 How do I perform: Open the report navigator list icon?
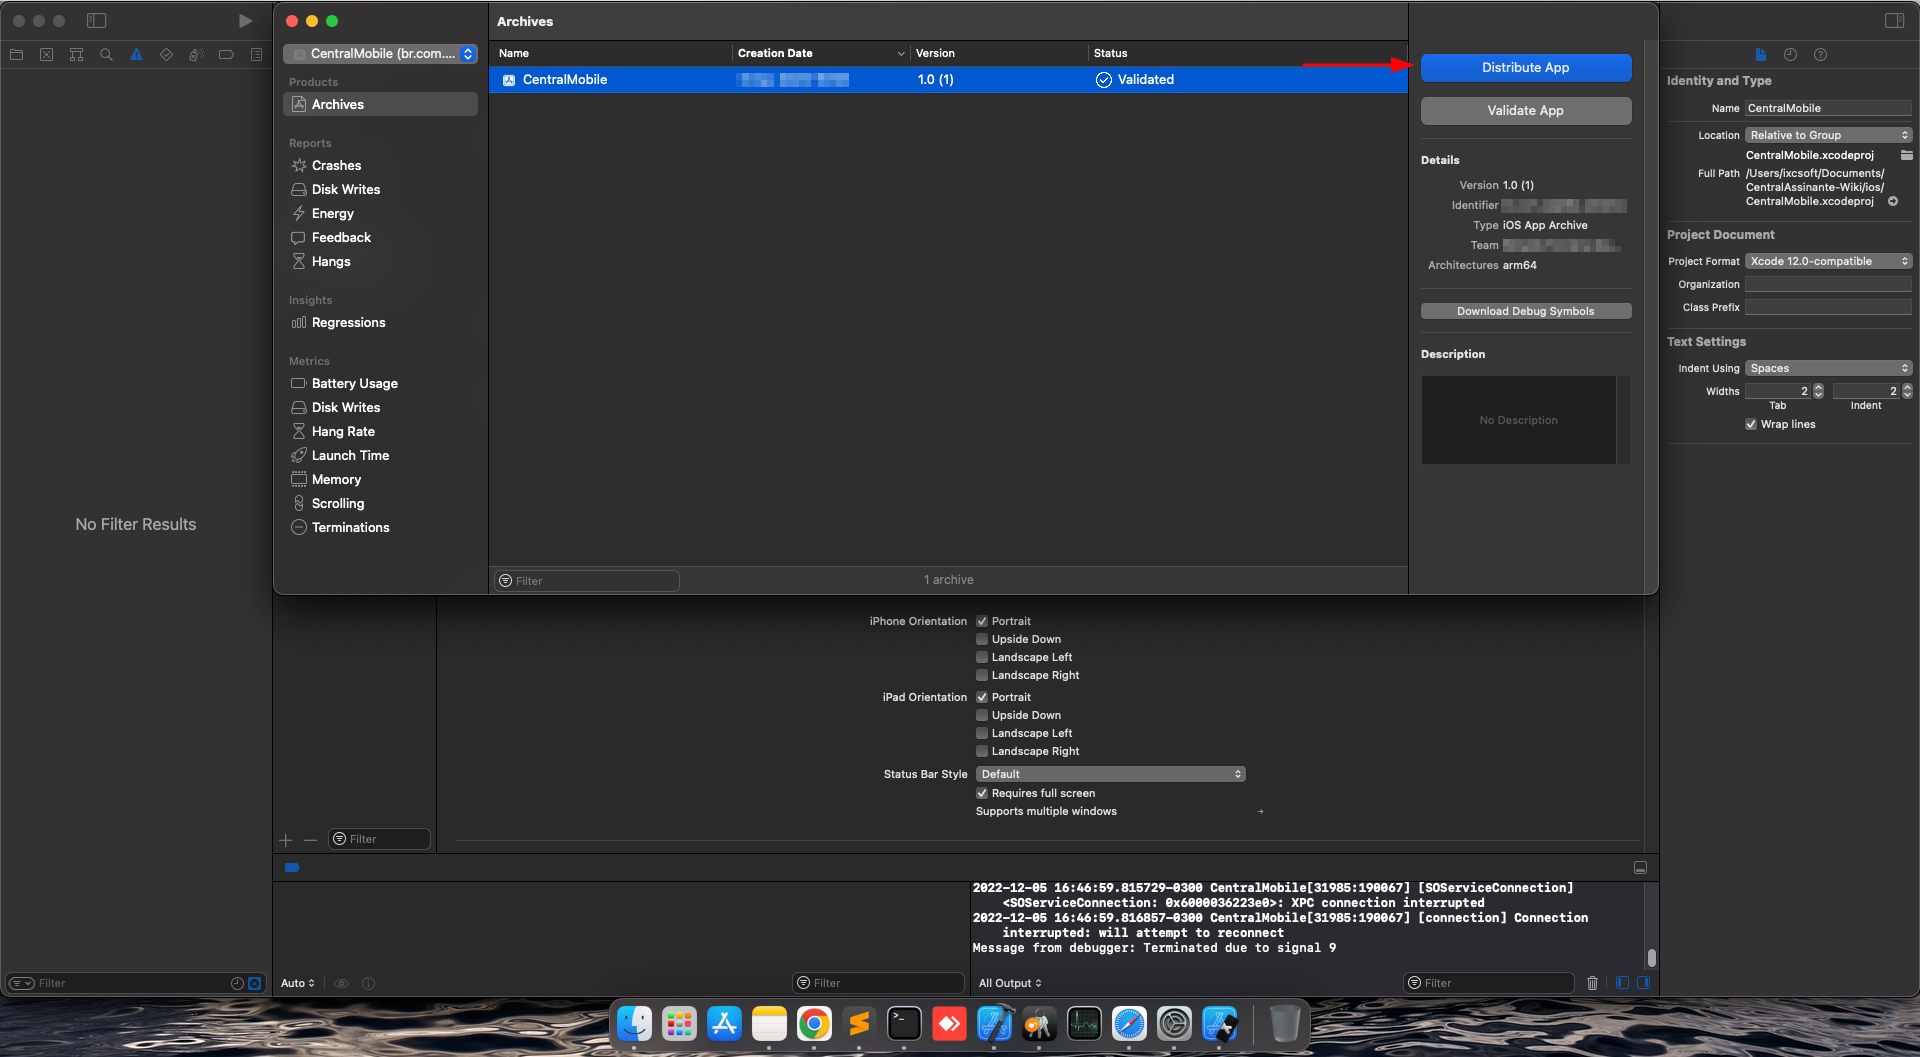256,55
